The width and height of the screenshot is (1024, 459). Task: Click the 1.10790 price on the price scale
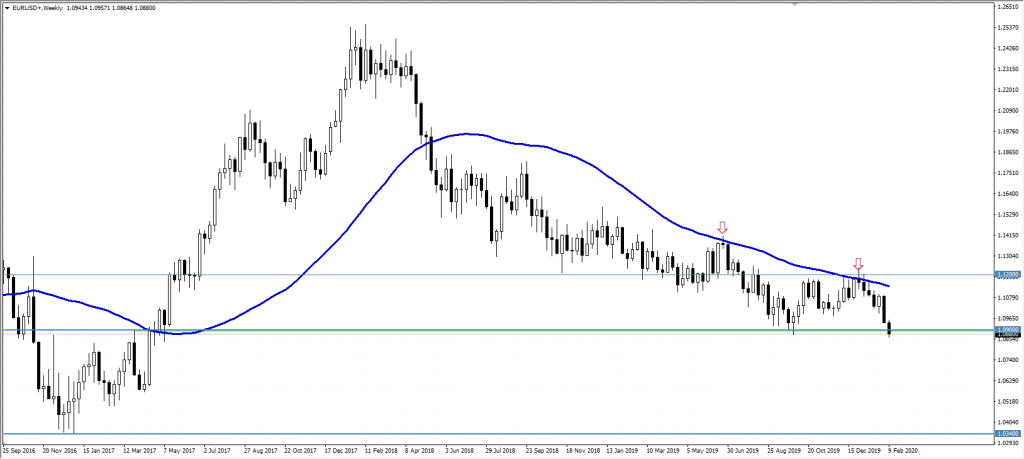[1008, 298]
